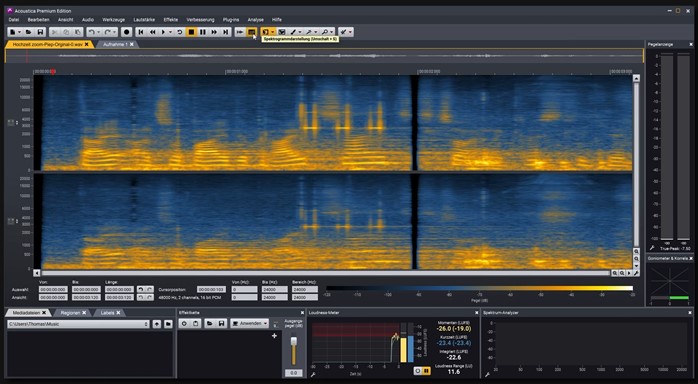This screenshot has height=384, width=698.
Task: Save effect chain with disk icon
Action: (x=221, y=323)
